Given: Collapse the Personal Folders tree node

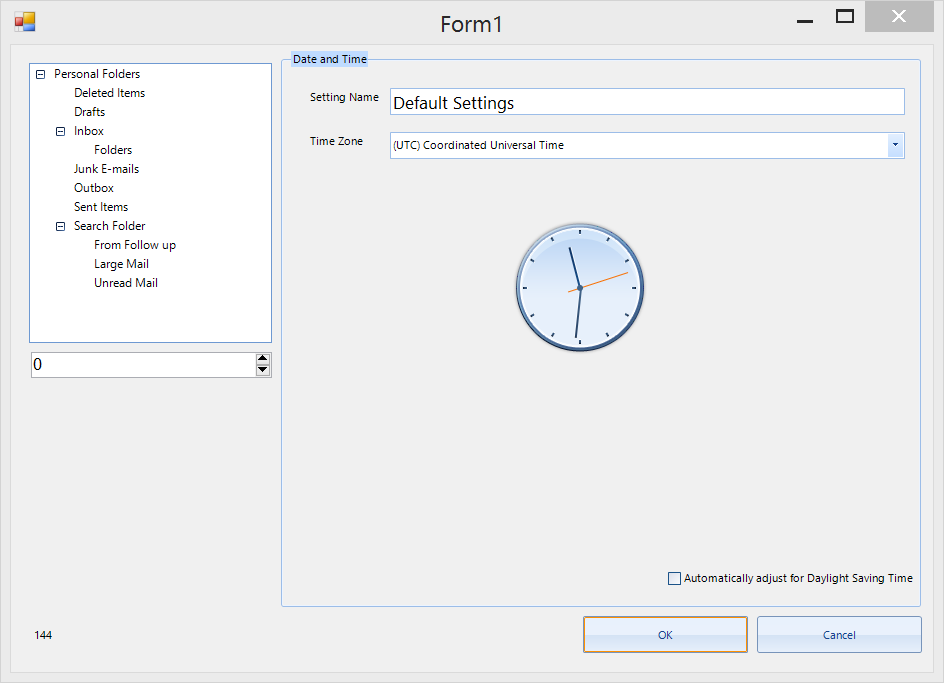Looking at the screenshot, I should click(x=40, y=75).
